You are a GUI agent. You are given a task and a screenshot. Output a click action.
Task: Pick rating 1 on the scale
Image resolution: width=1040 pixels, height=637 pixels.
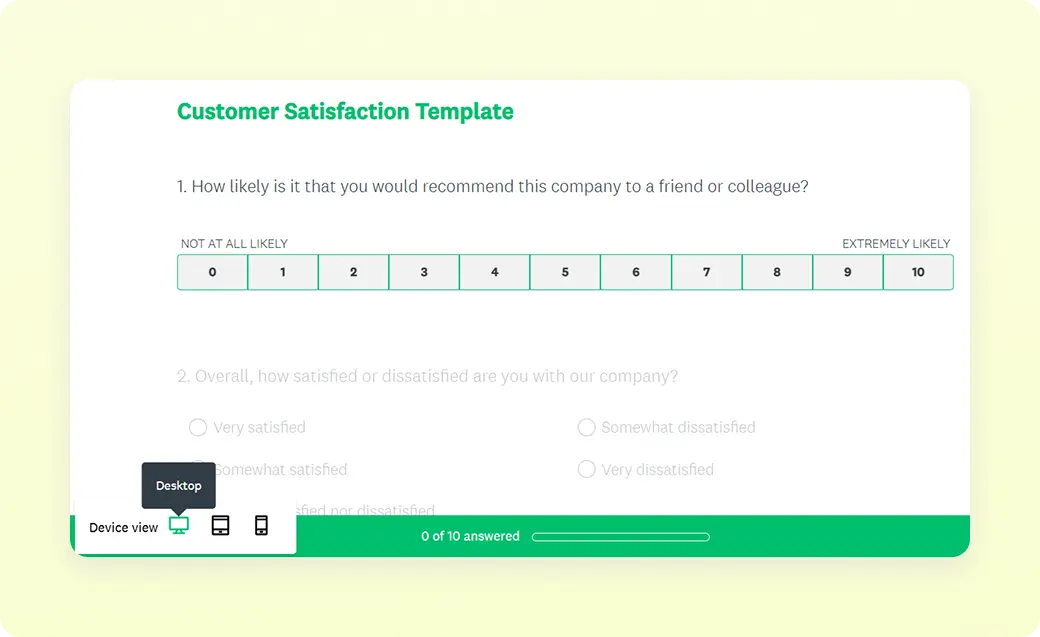point(283,272)
